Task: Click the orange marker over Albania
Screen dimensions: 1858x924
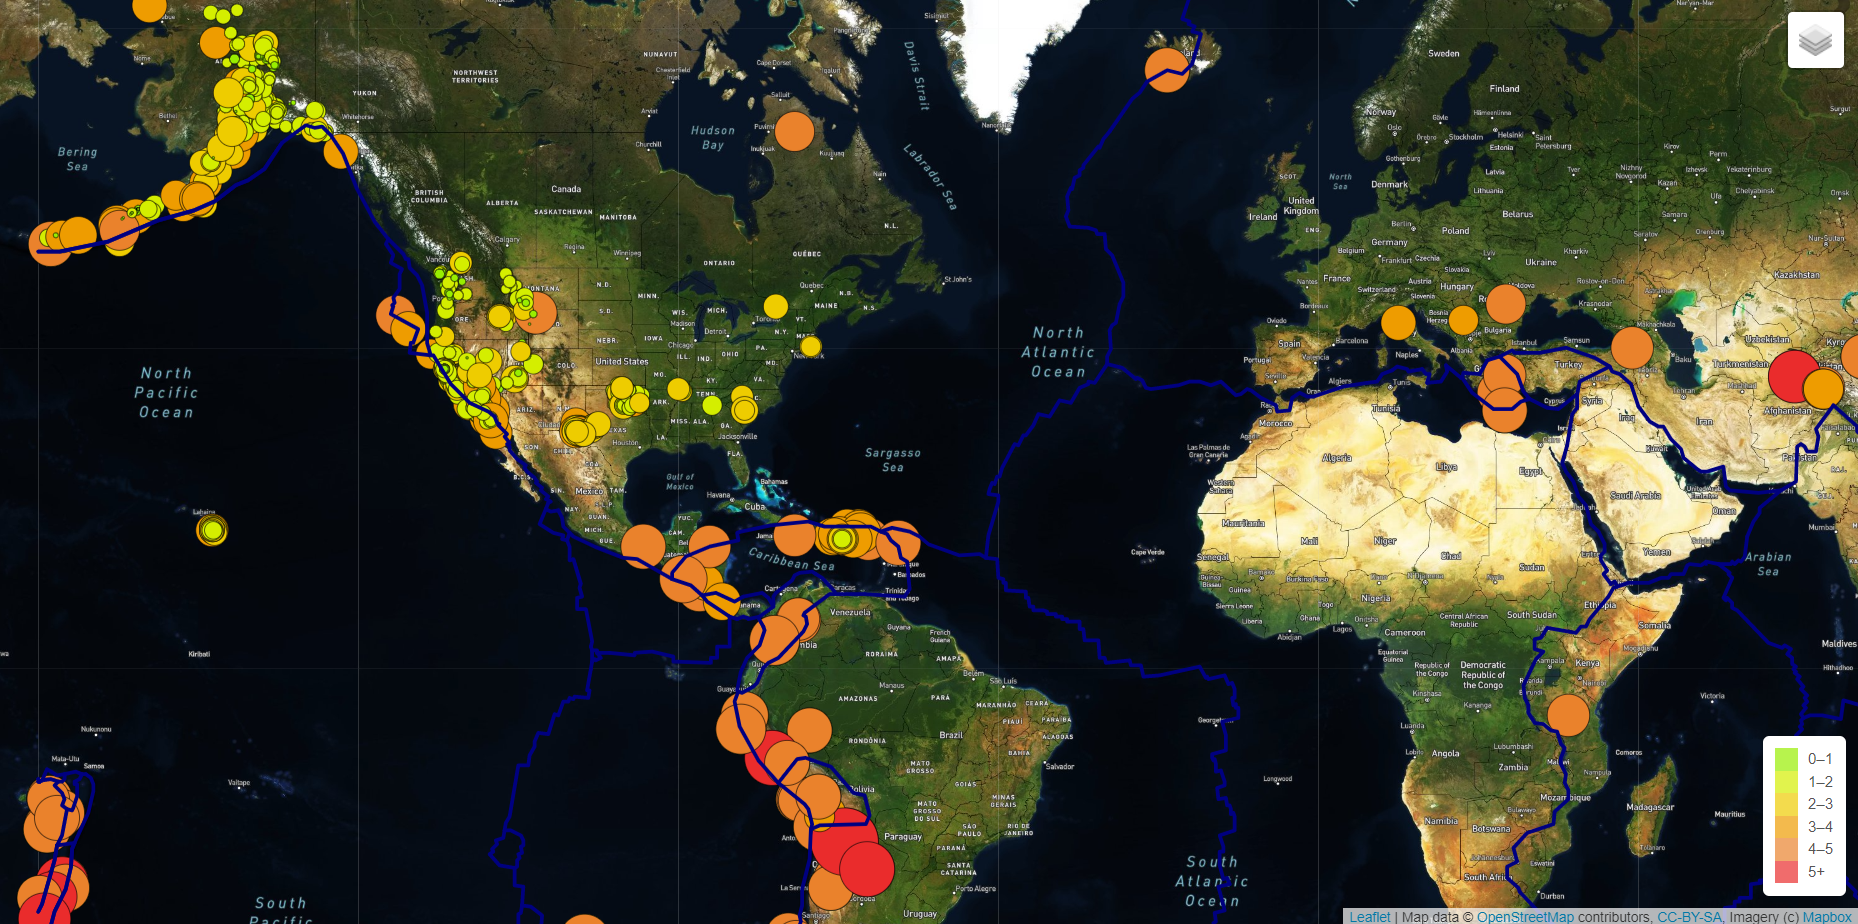Action: [1463, 320]
